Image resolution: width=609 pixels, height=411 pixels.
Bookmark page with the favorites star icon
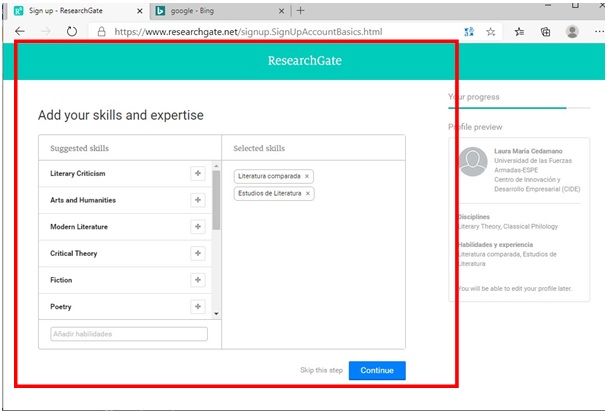(x=491, y=32)
